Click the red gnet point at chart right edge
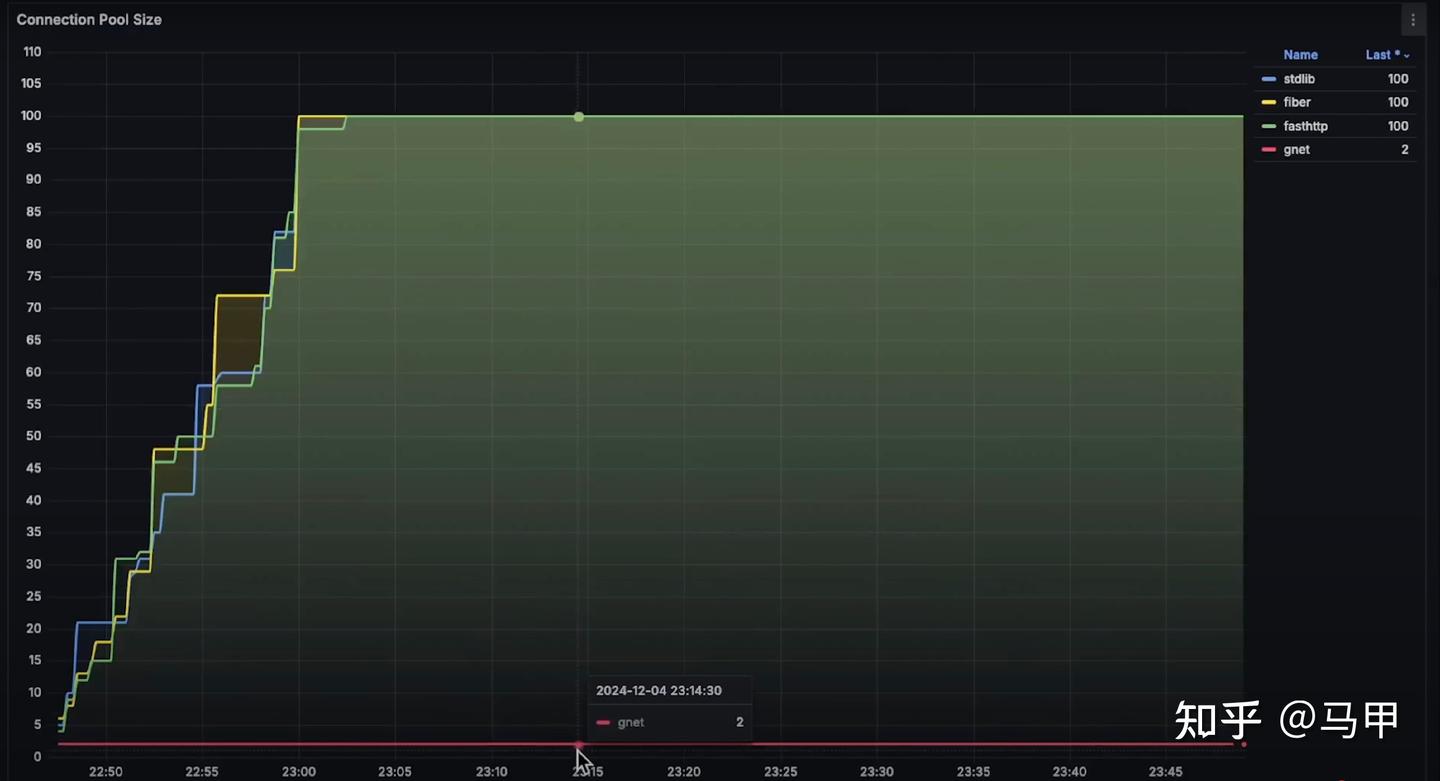1440x781 pixels. point(1242,744)
